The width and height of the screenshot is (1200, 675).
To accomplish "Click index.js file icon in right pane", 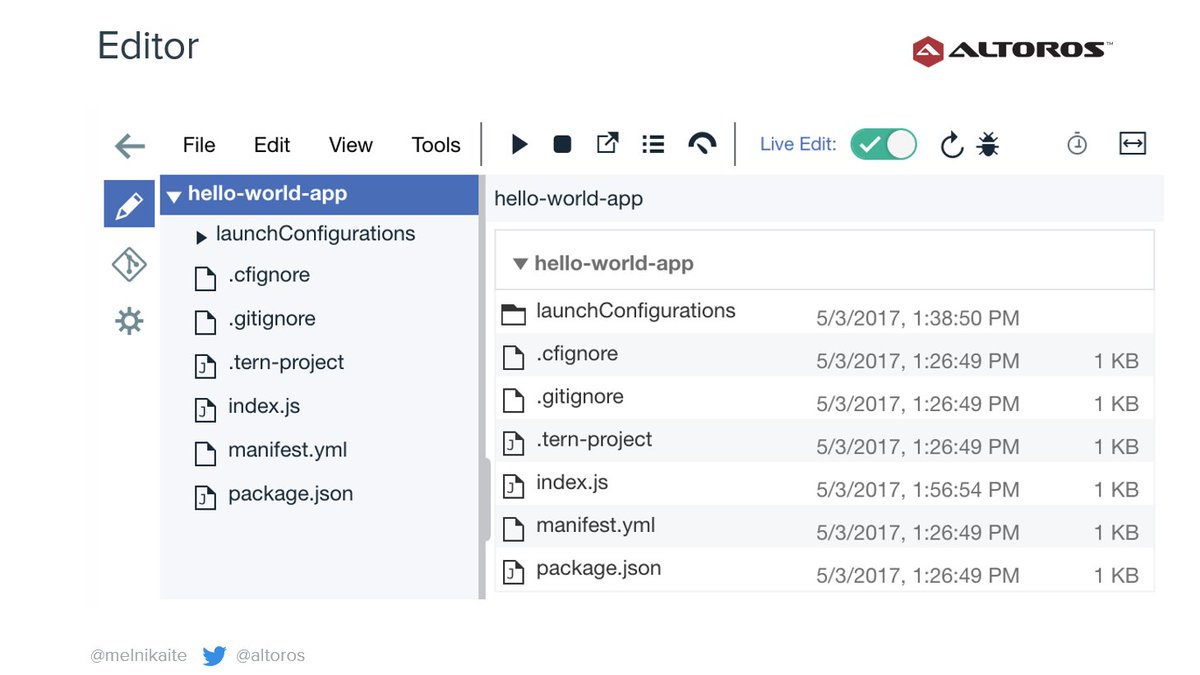I will (513, 486).
